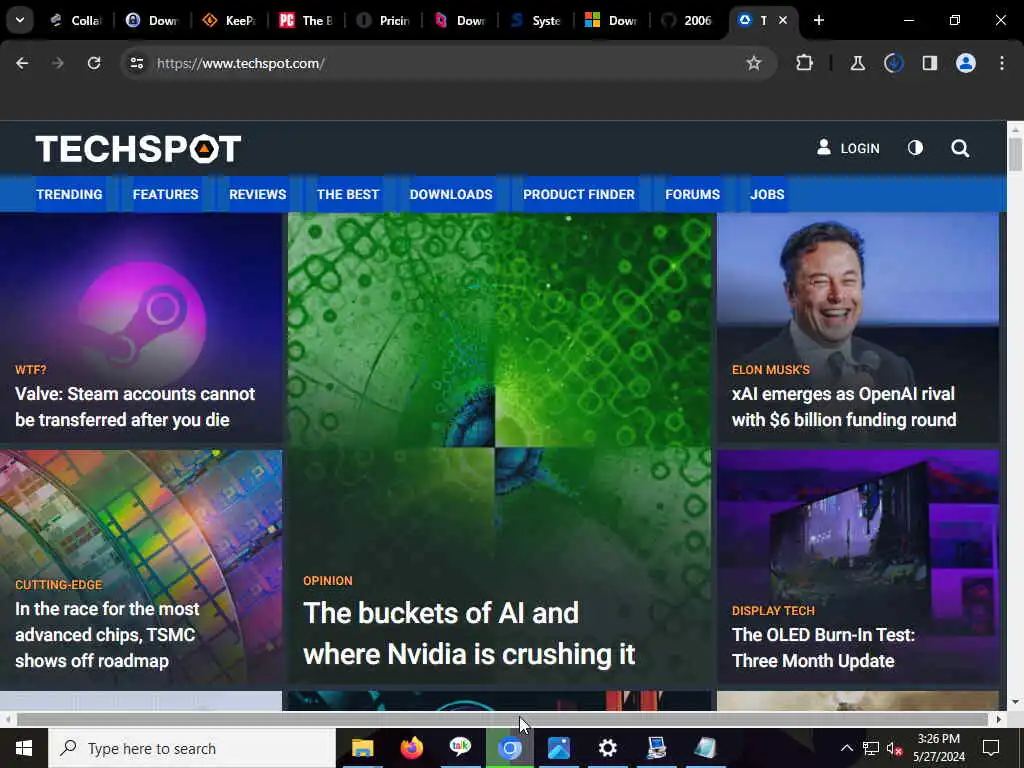Click the OPINION category label
The width and height of the screenshot is (1024, 768).
click(328, 581)
